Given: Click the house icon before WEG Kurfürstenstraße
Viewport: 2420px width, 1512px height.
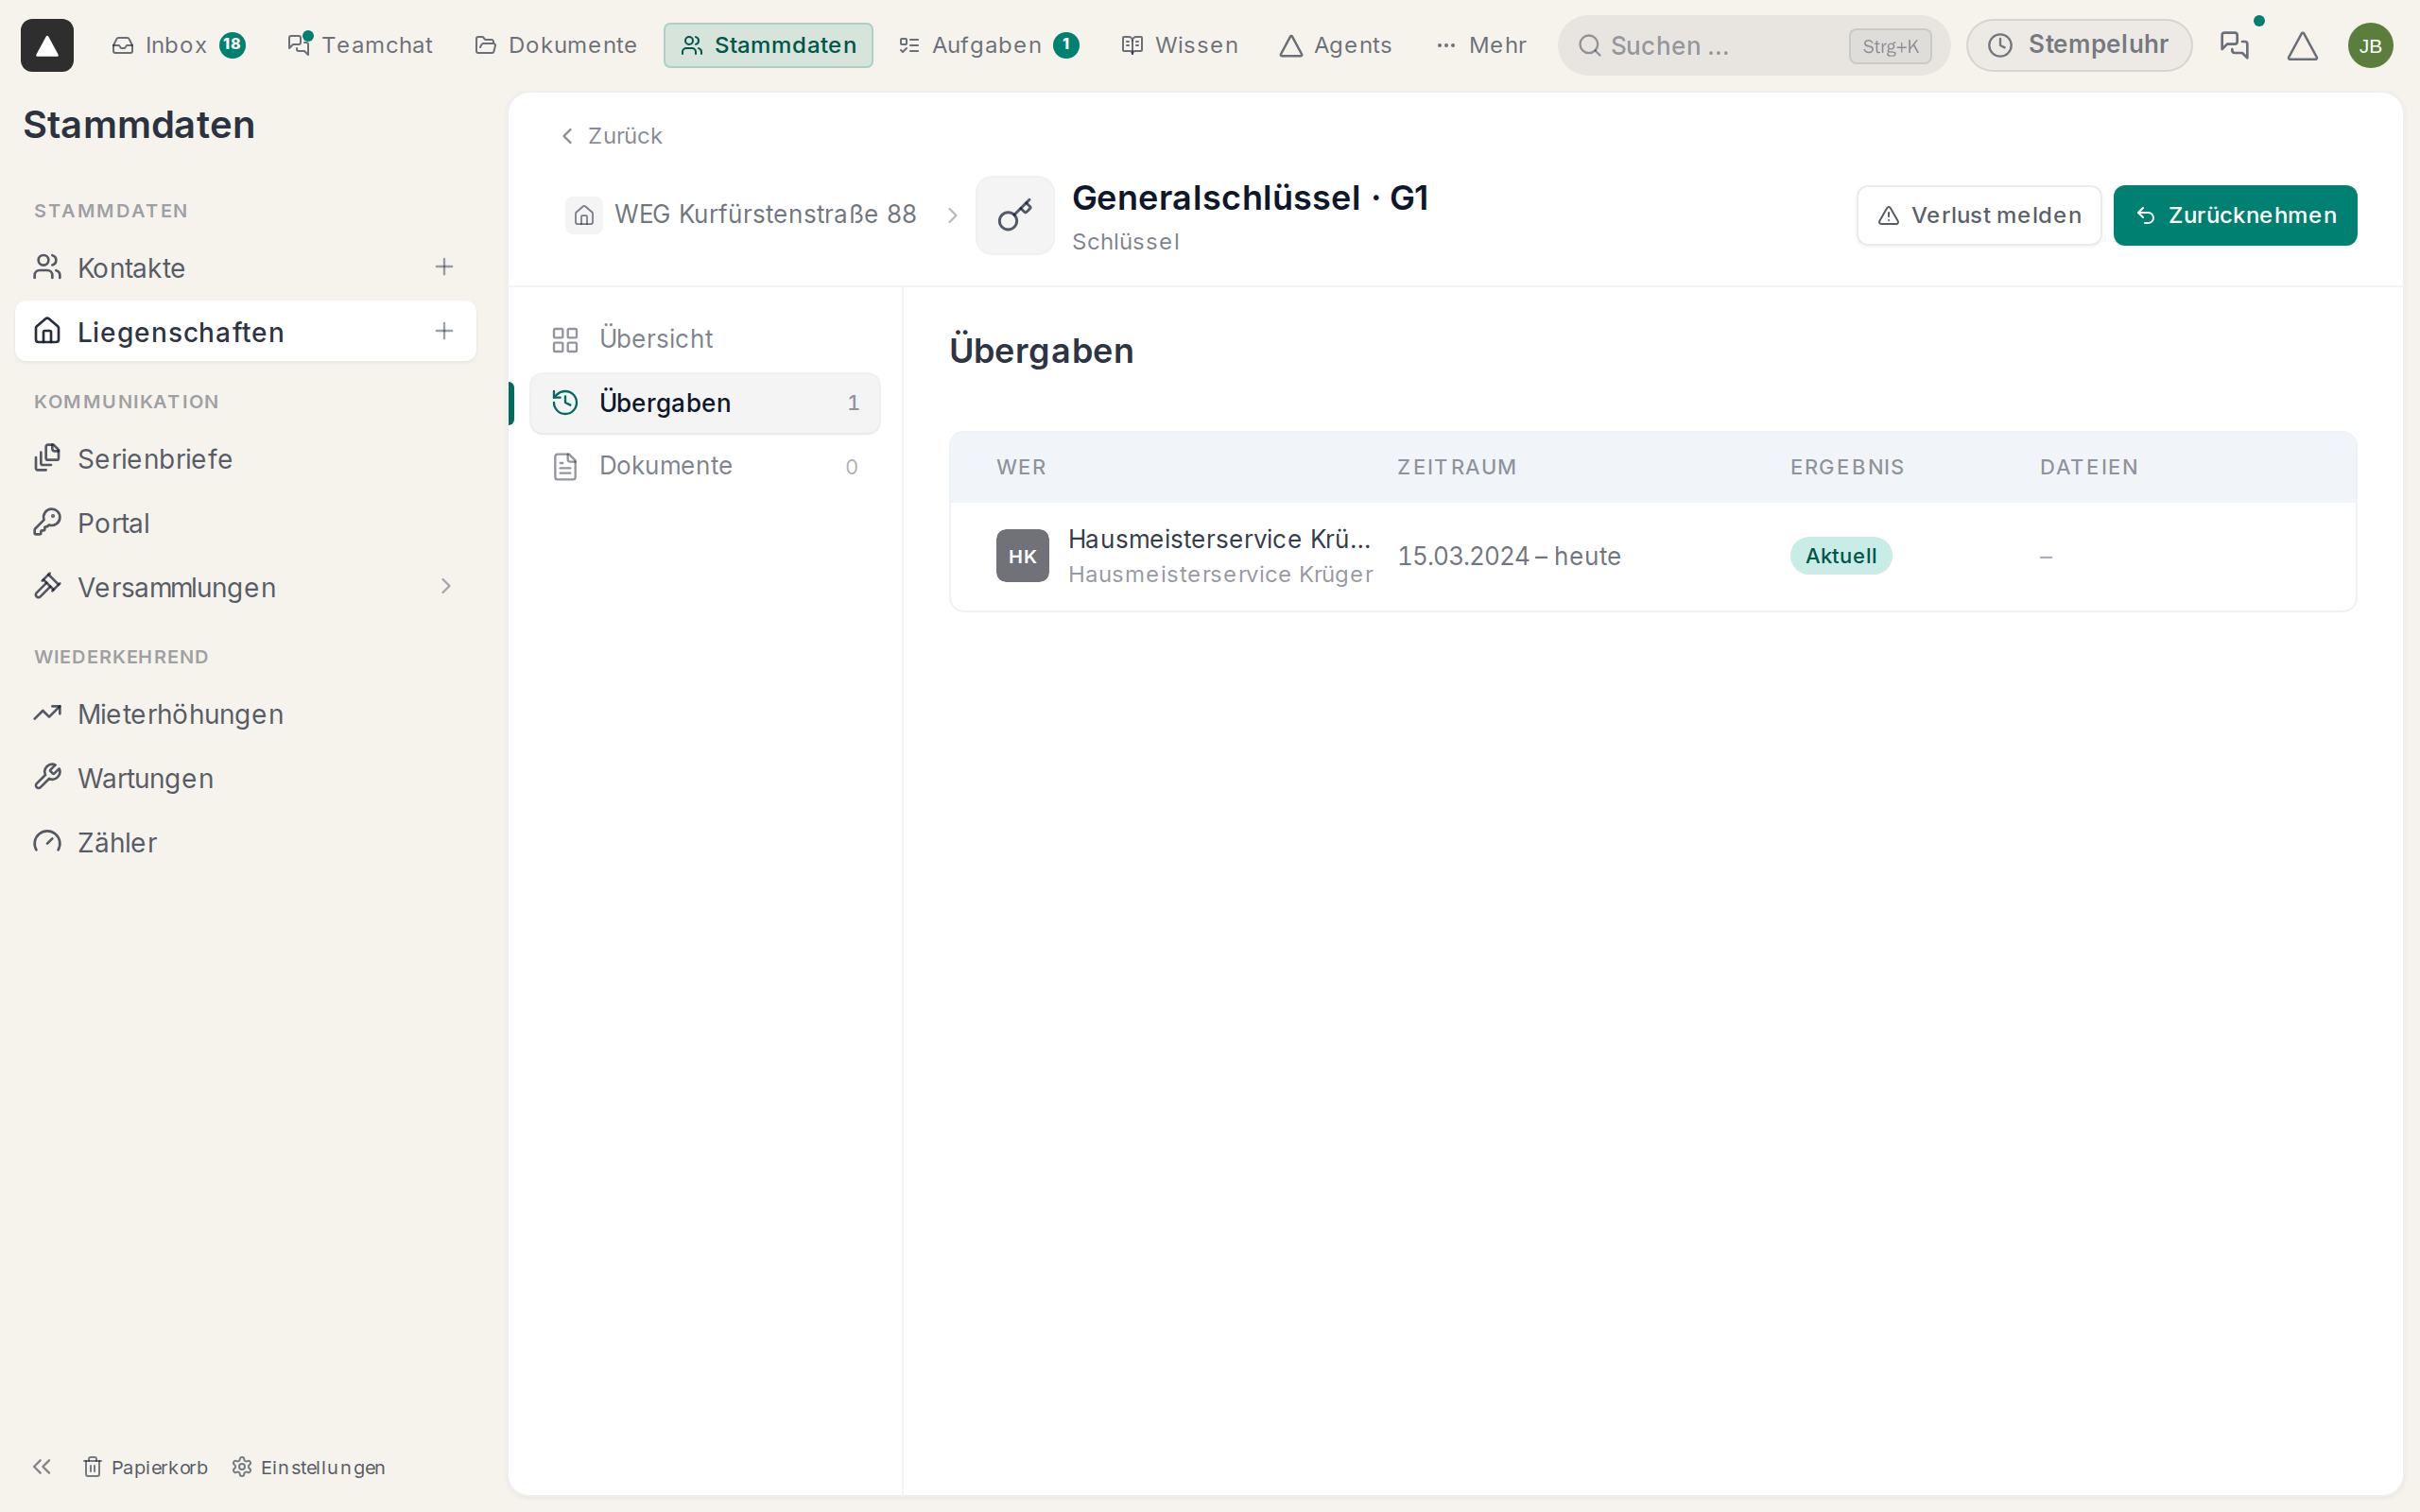Looking at the screenshot, I should [584, 215].
